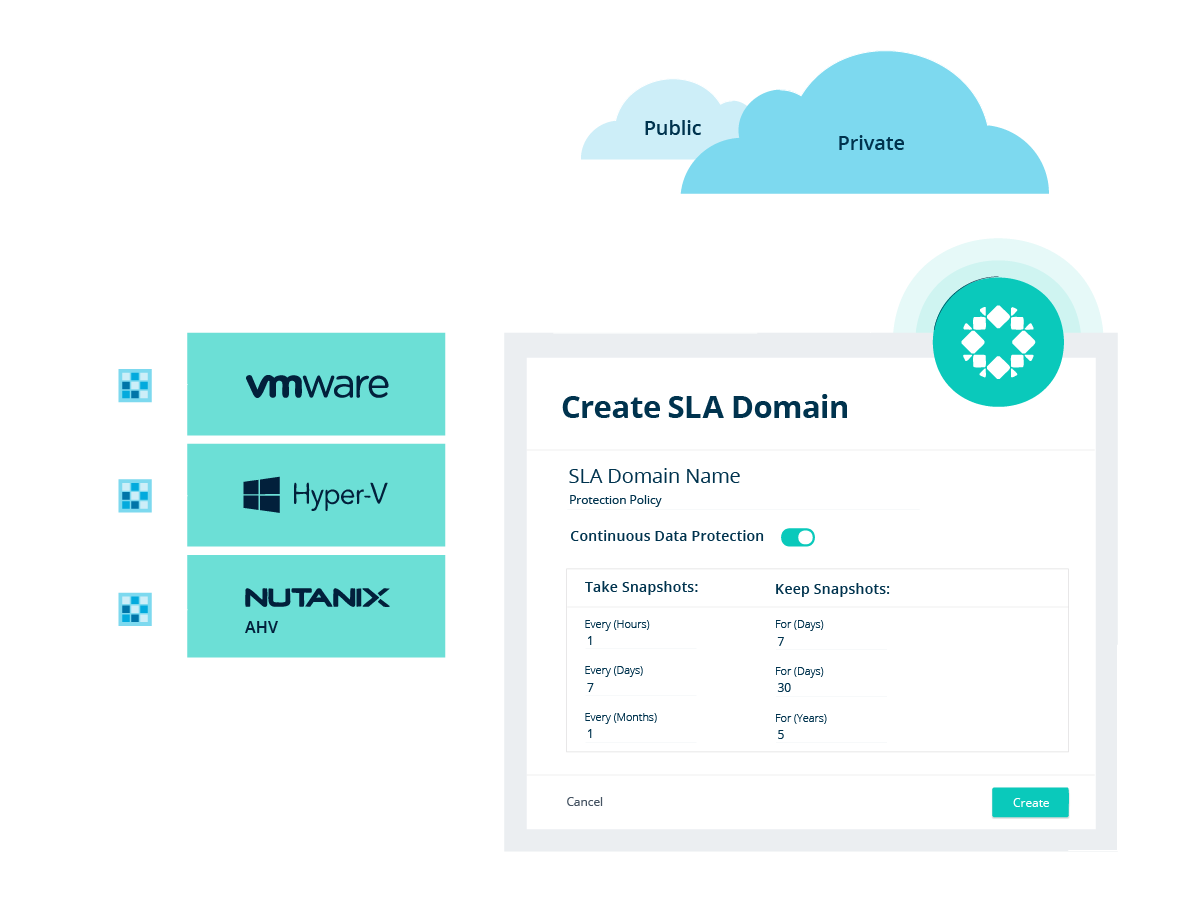Click the Keep Snapshots: column header

pyautogui.click(x=832, y=589)
